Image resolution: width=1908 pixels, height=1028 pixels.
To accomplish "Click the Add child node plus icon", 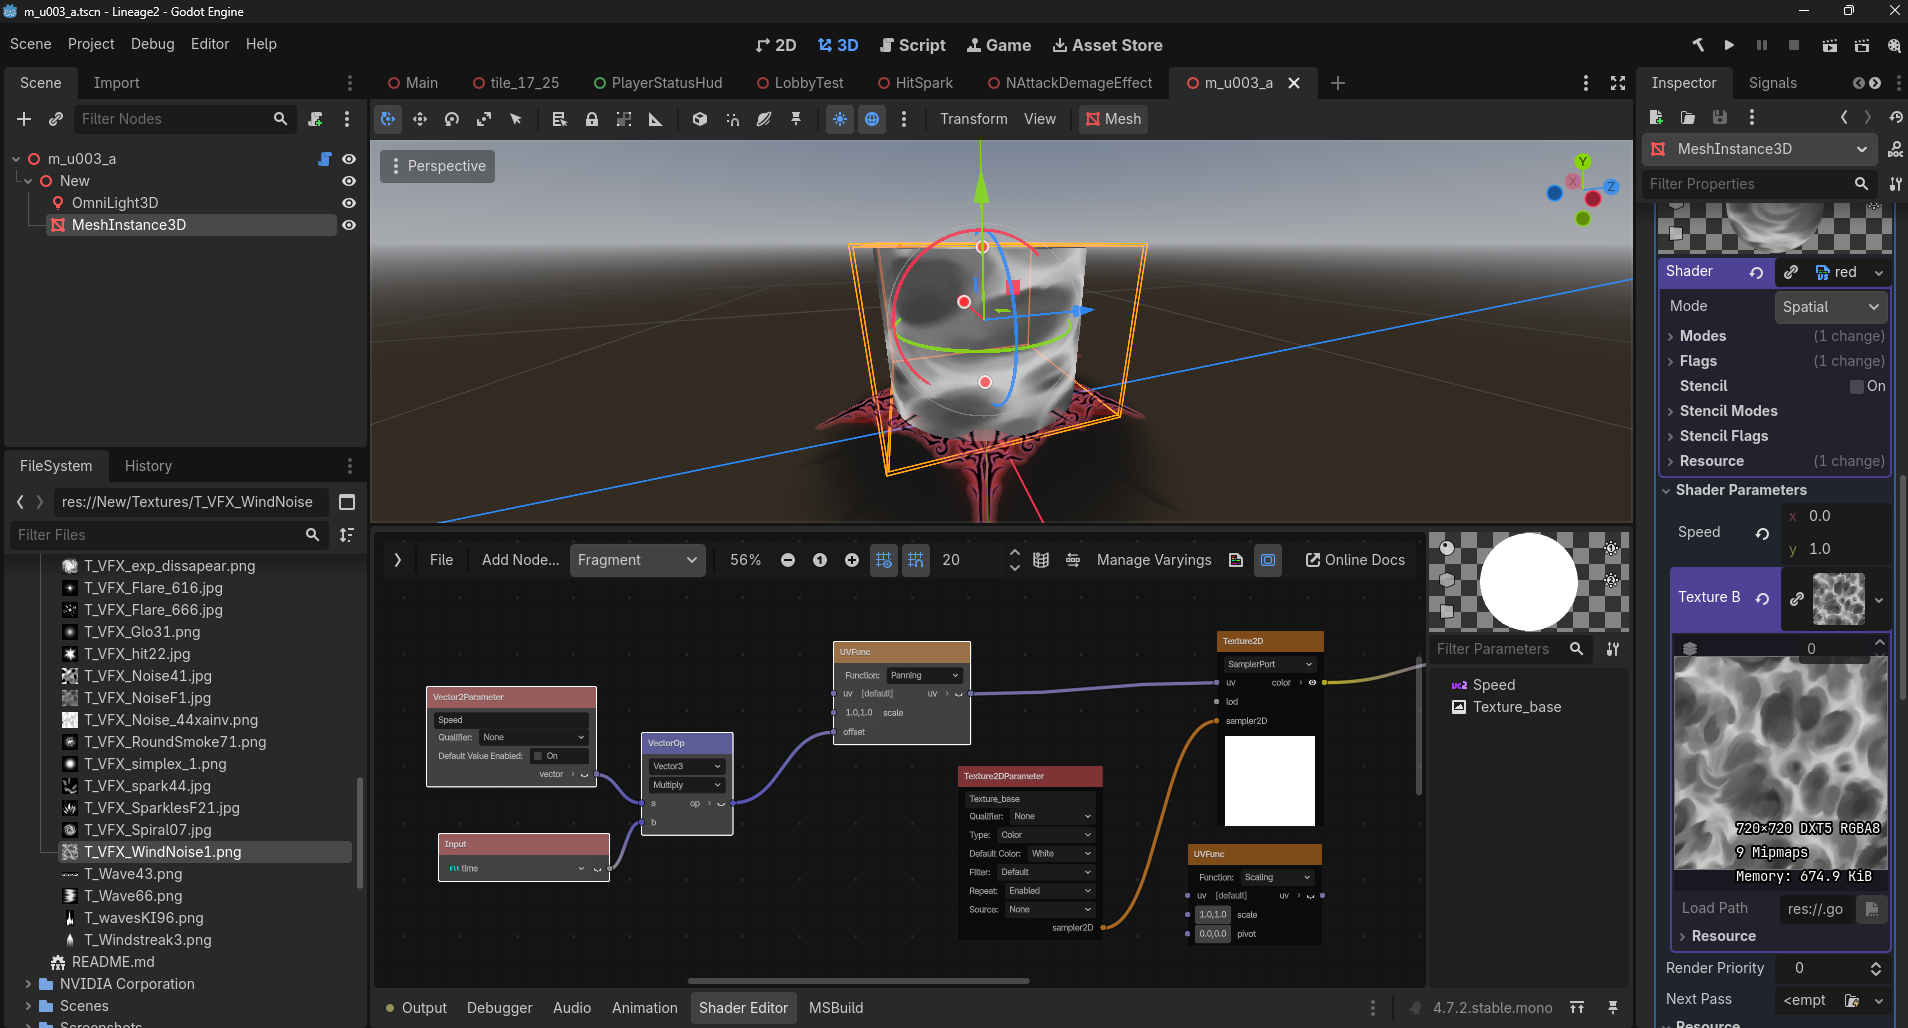I will click(24, 119).
